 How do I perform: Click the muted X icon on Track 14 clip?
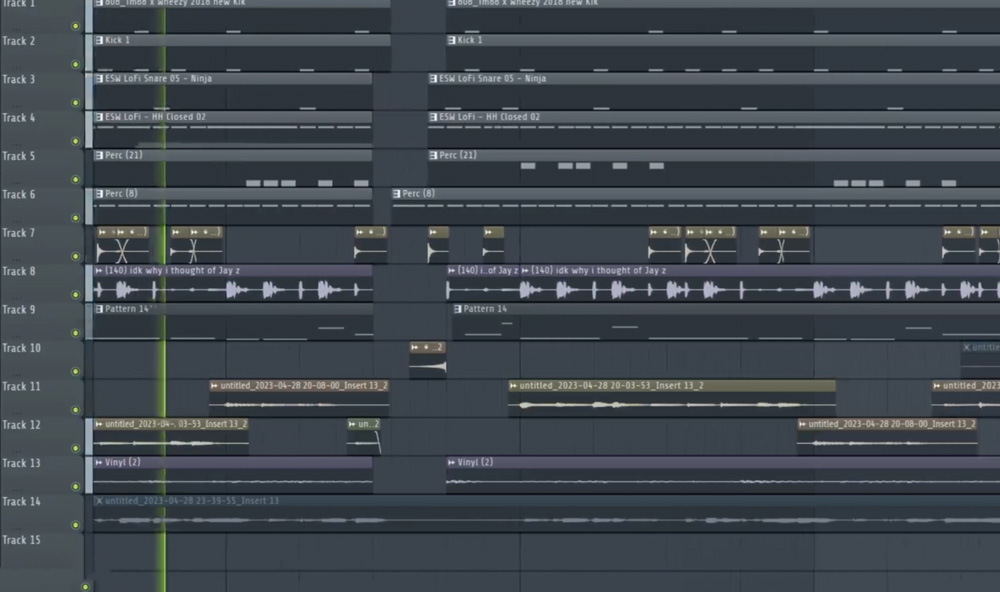[99, 501]
